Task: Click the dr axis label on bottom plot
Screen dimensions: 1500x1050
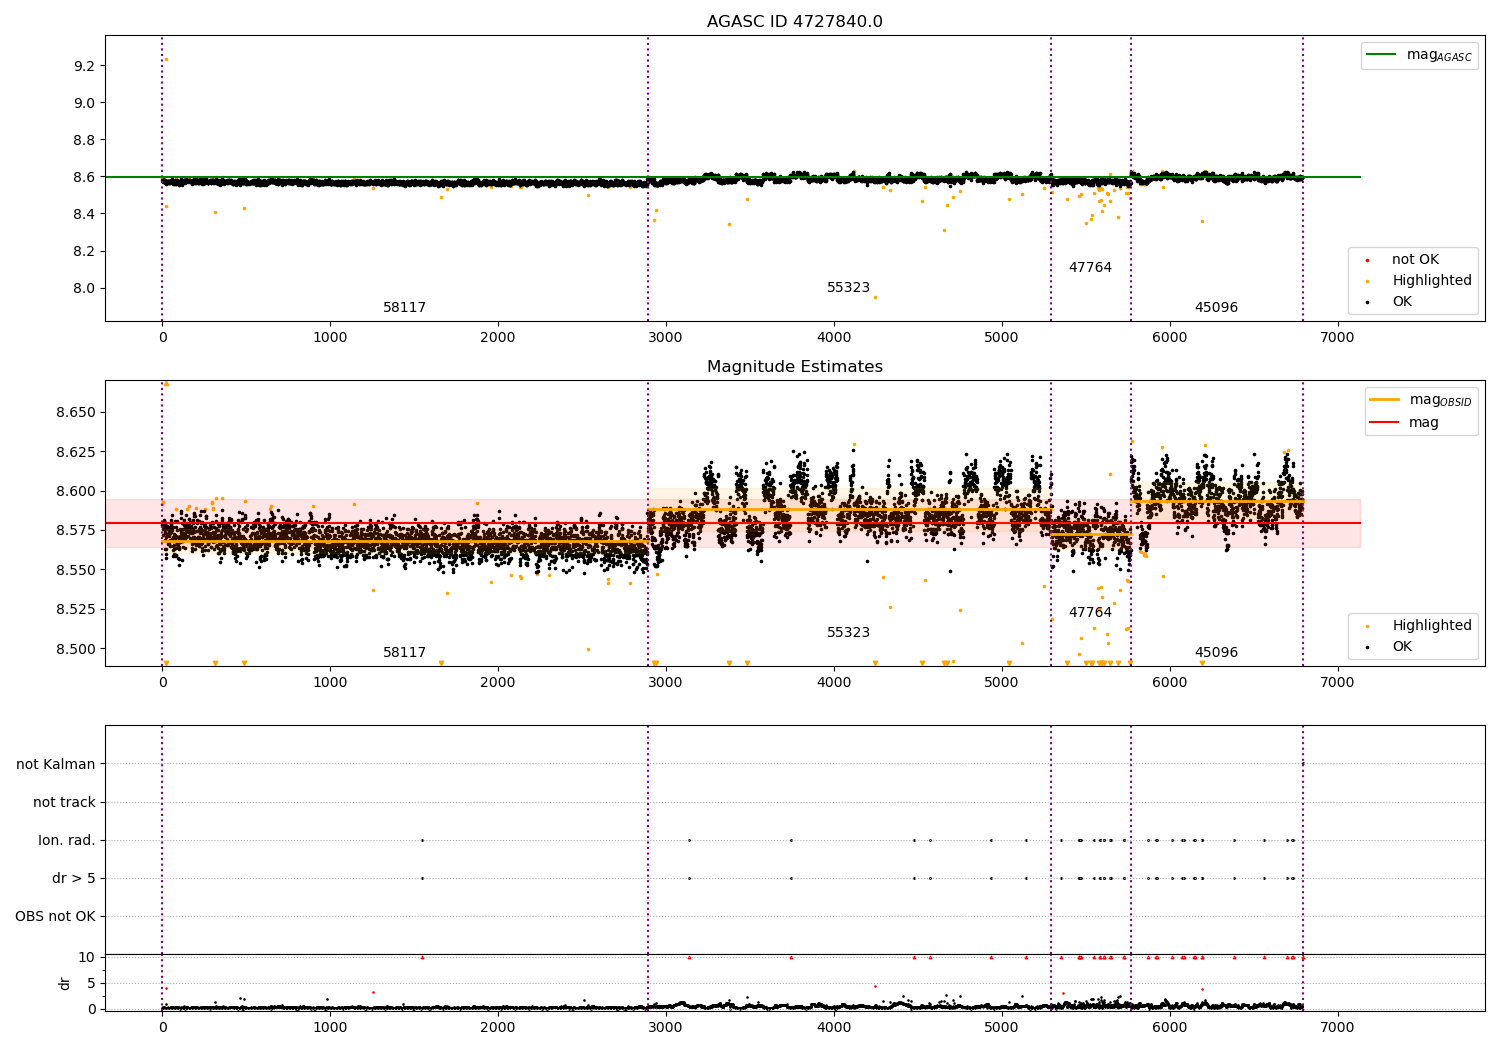Action: [65, 983]
